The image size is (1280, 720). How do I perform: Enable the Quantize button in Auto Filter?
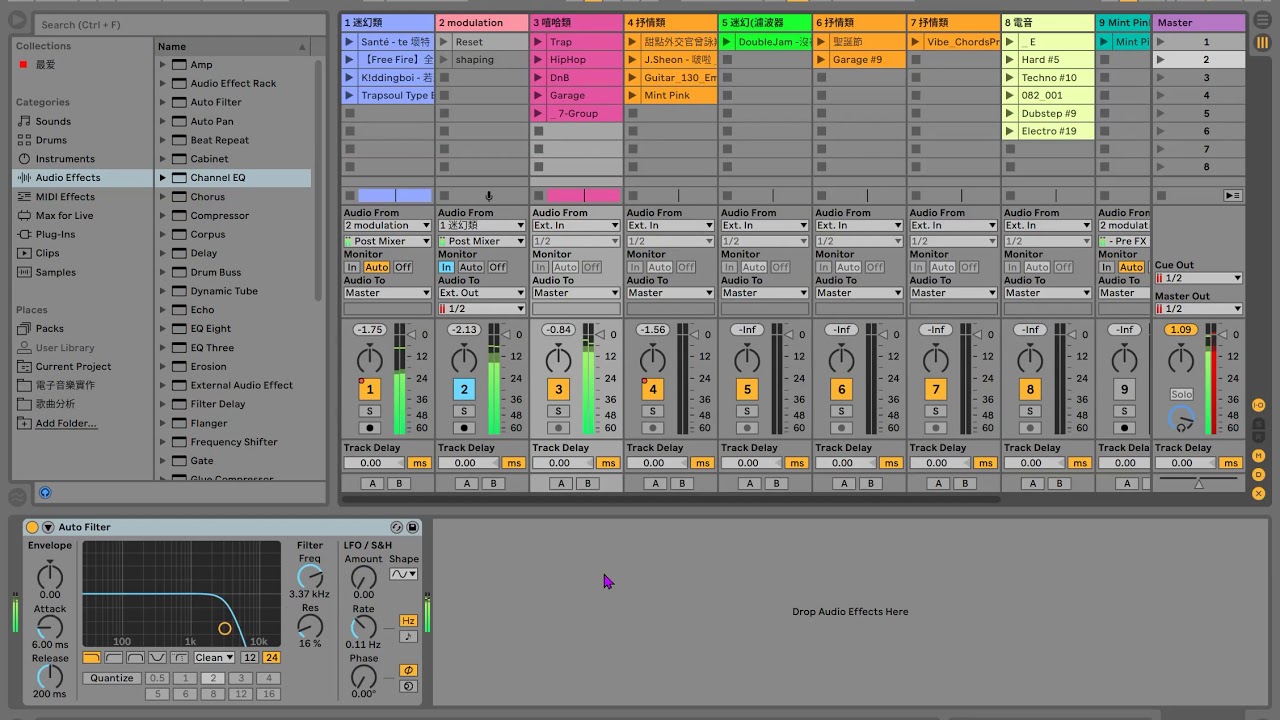112,678
